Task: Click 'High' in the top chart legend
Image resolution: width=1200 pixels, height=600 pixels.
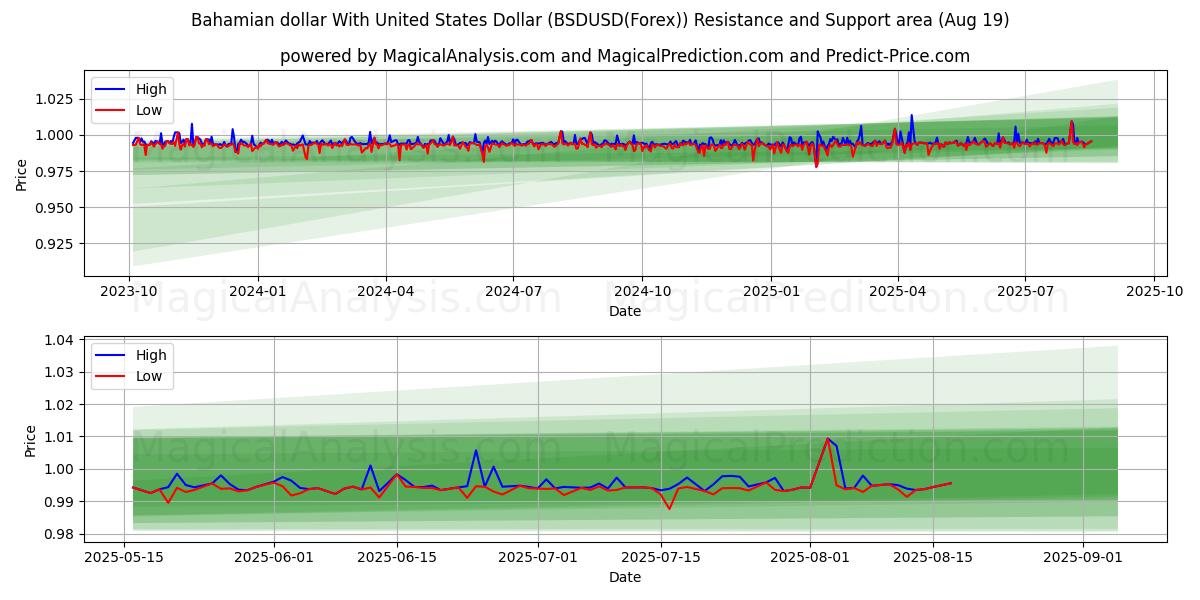Action: (151, 89)
